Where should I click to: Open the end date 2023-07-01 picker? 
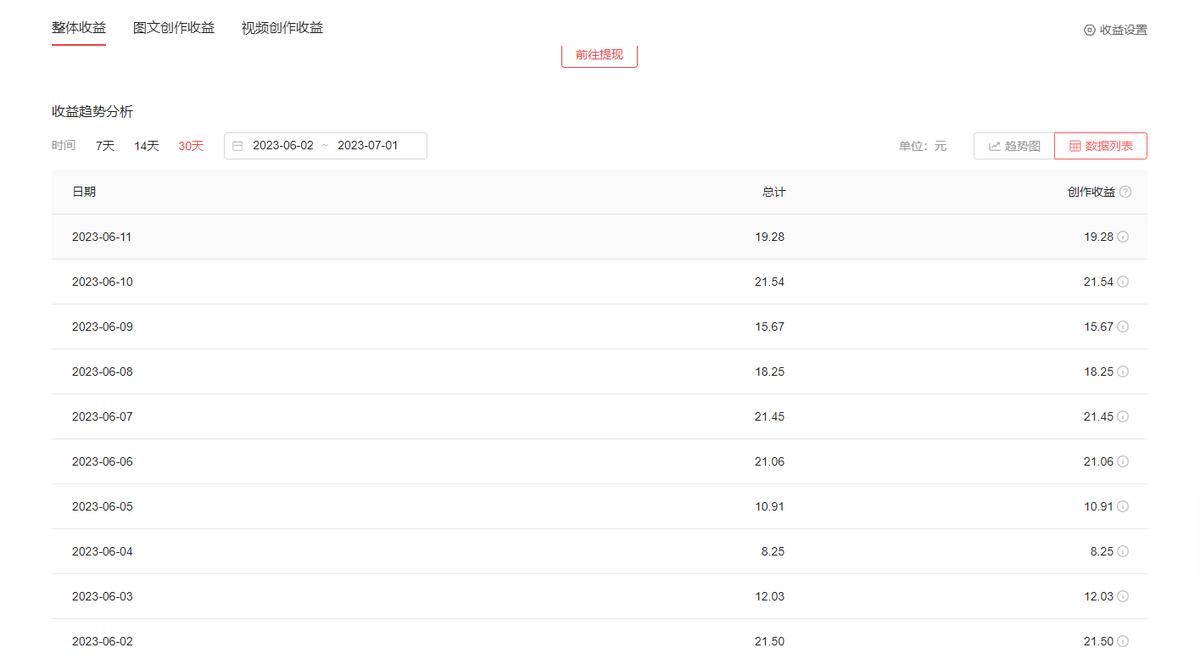coord(368,146)
